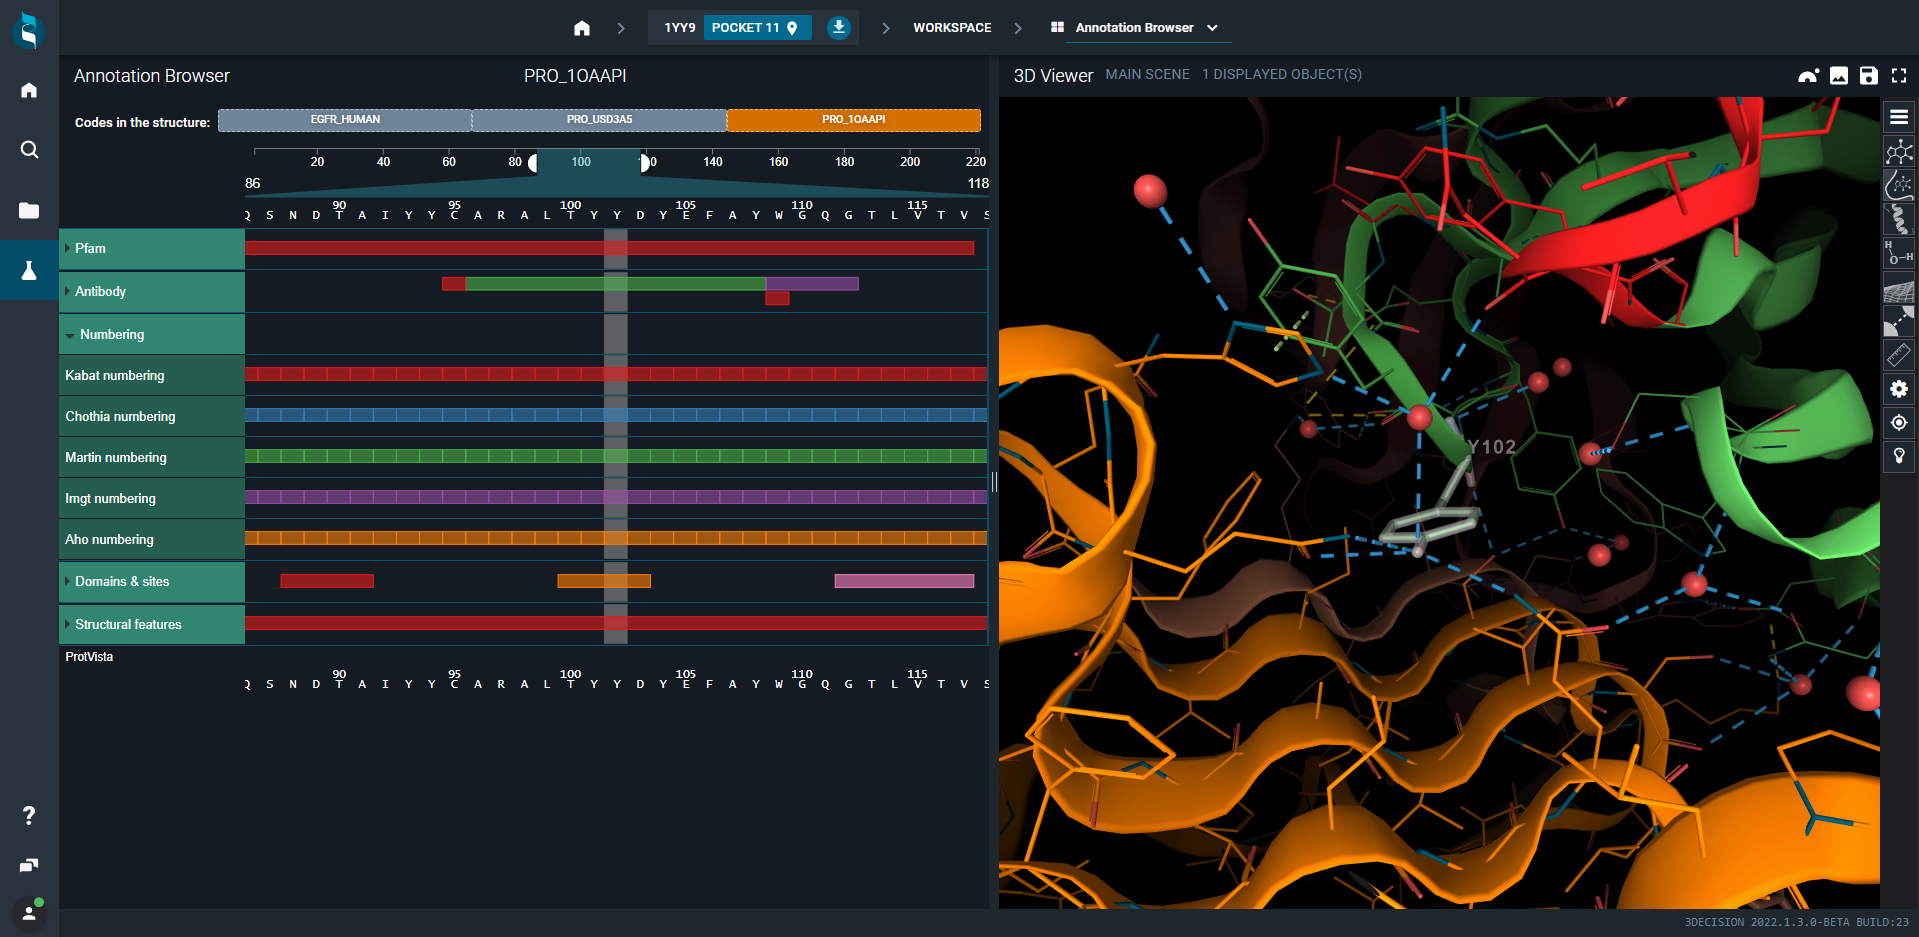Expand the 3D viewer to fullscreen
The width and height of the screenshot is (1919, 937).
pyautogui.click(x=1898, y=76)
